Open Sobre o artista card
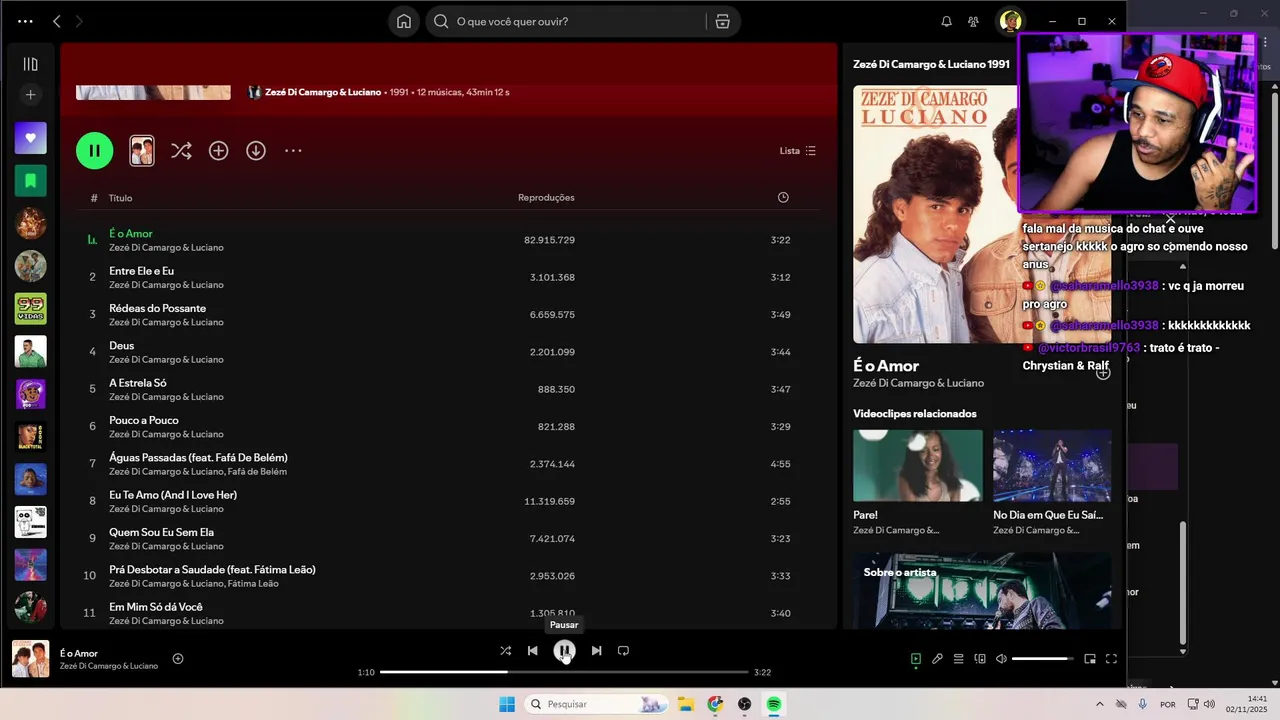Image resolution: width=1280 pixels, height=720 pixels. pos(982,590)
